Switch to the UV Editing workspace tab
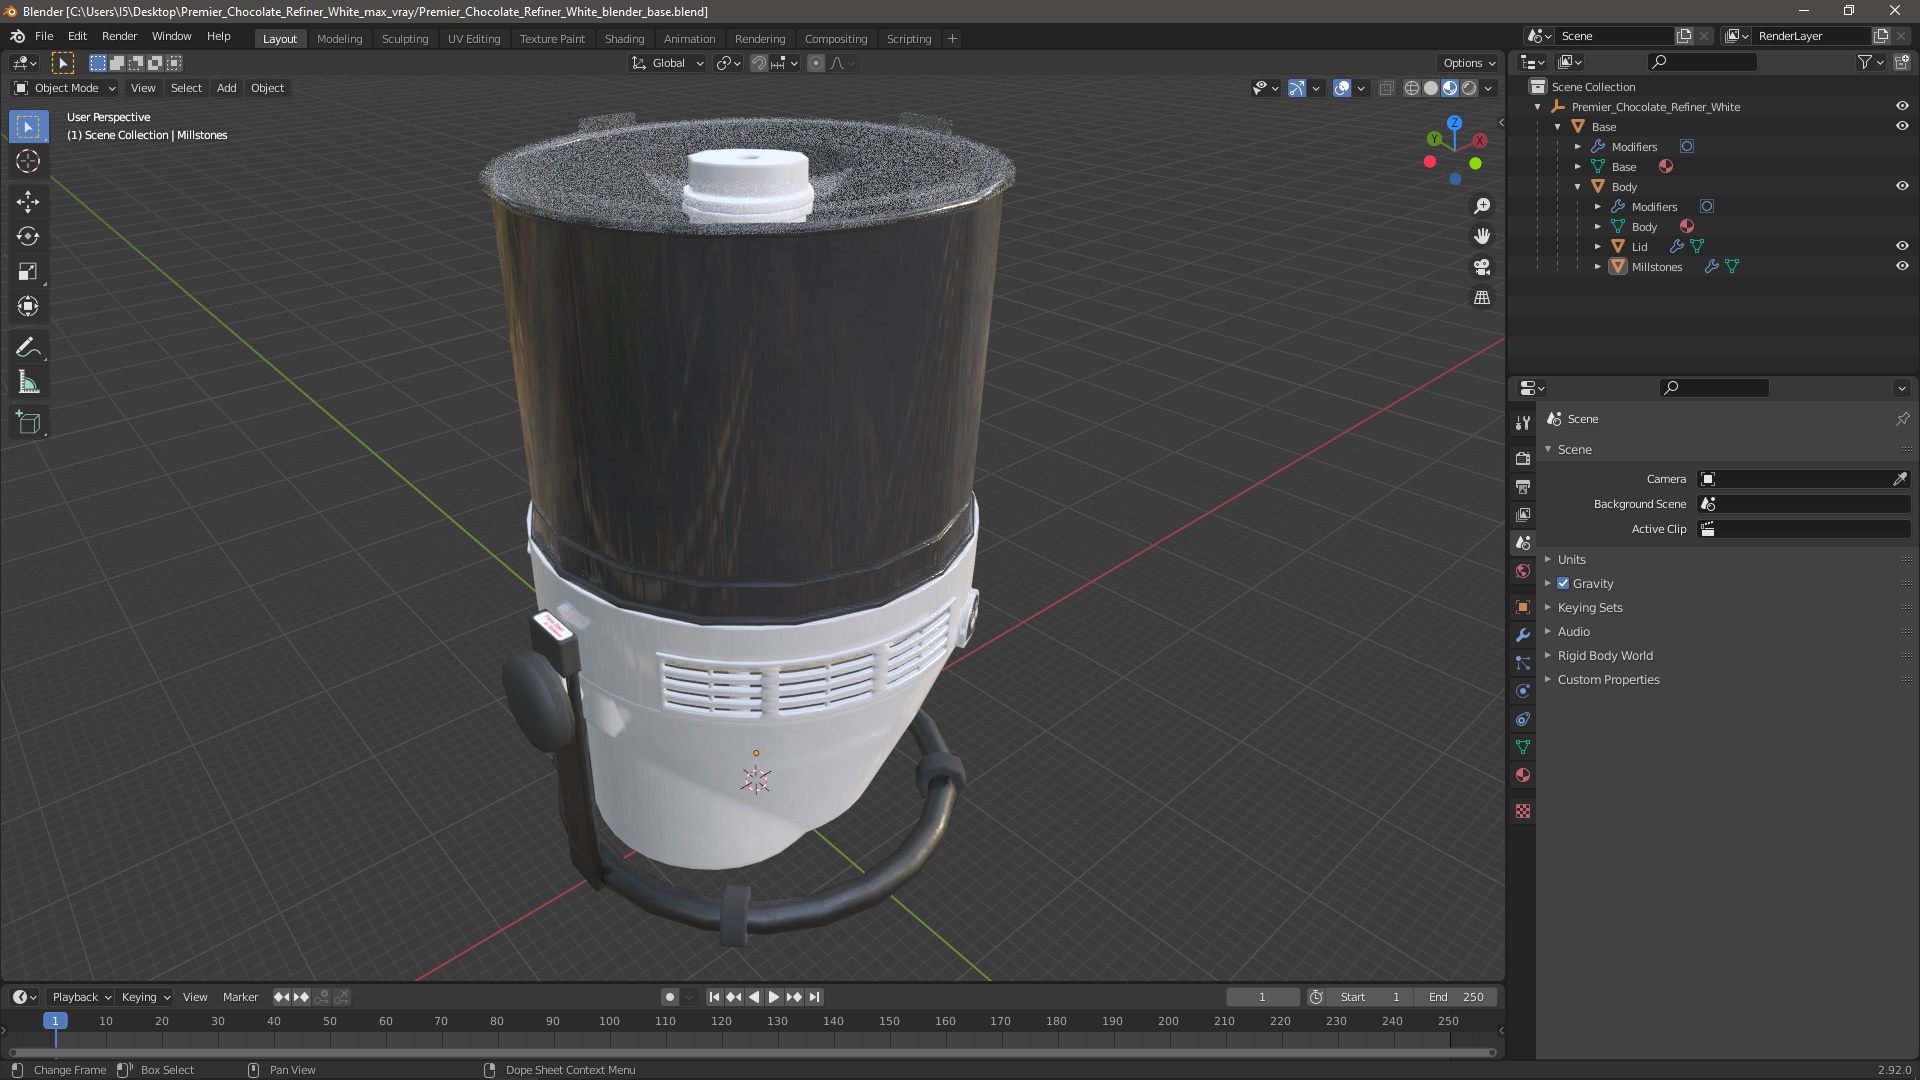This screenshot has height=1080, width=1920. (474, 39)
